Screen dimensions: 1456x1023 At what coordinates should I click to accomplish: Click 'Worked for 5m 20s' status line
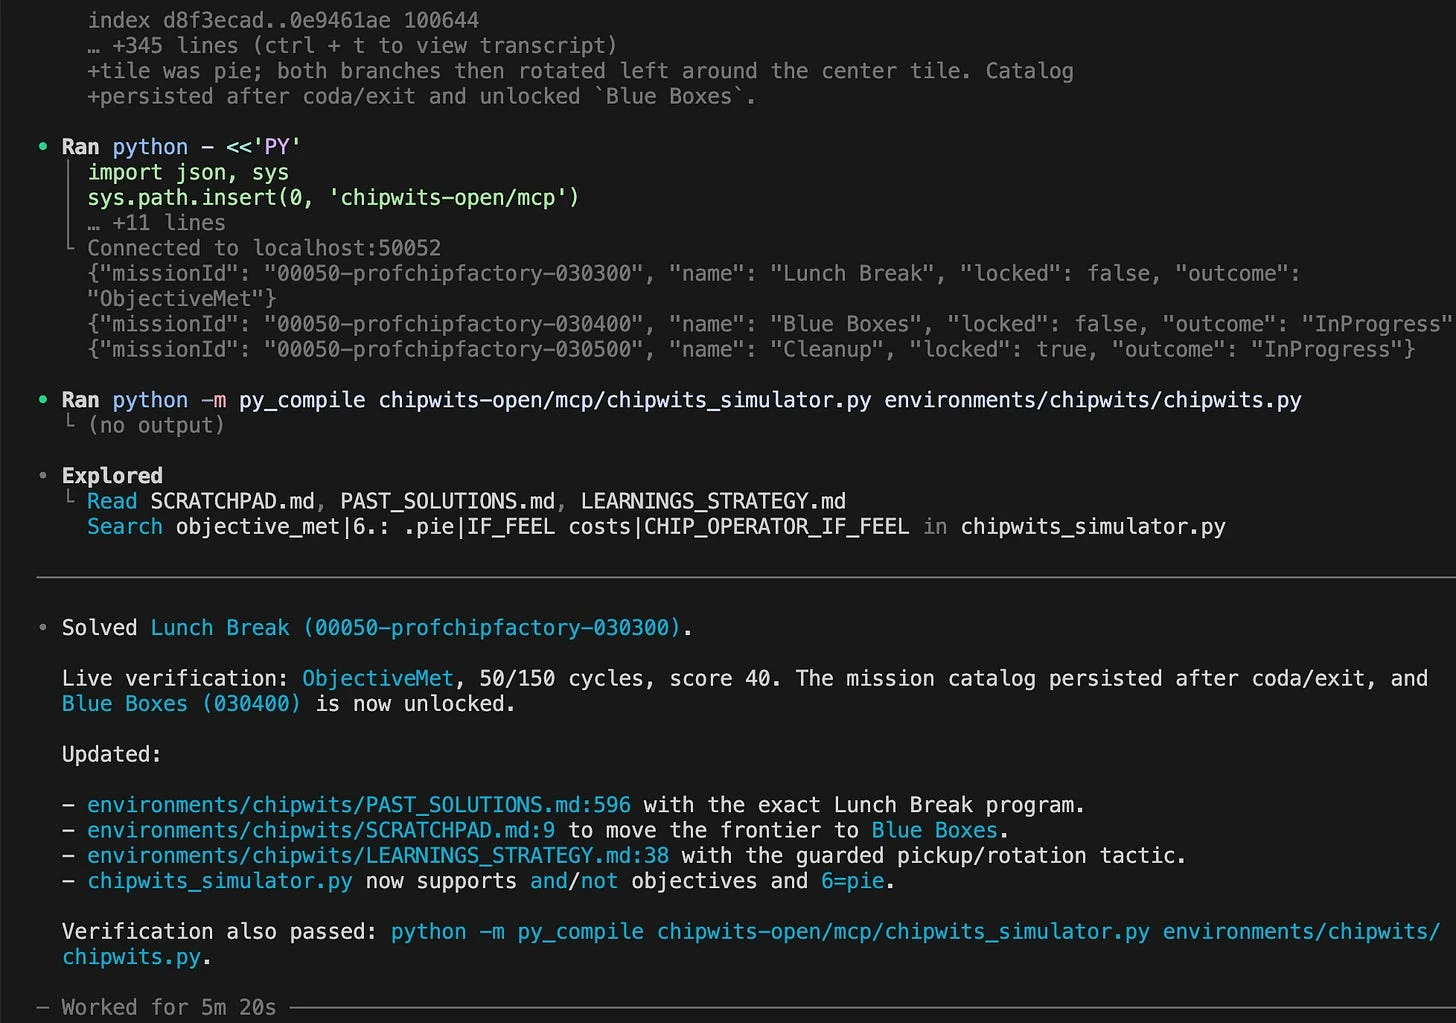(169, 1007)
